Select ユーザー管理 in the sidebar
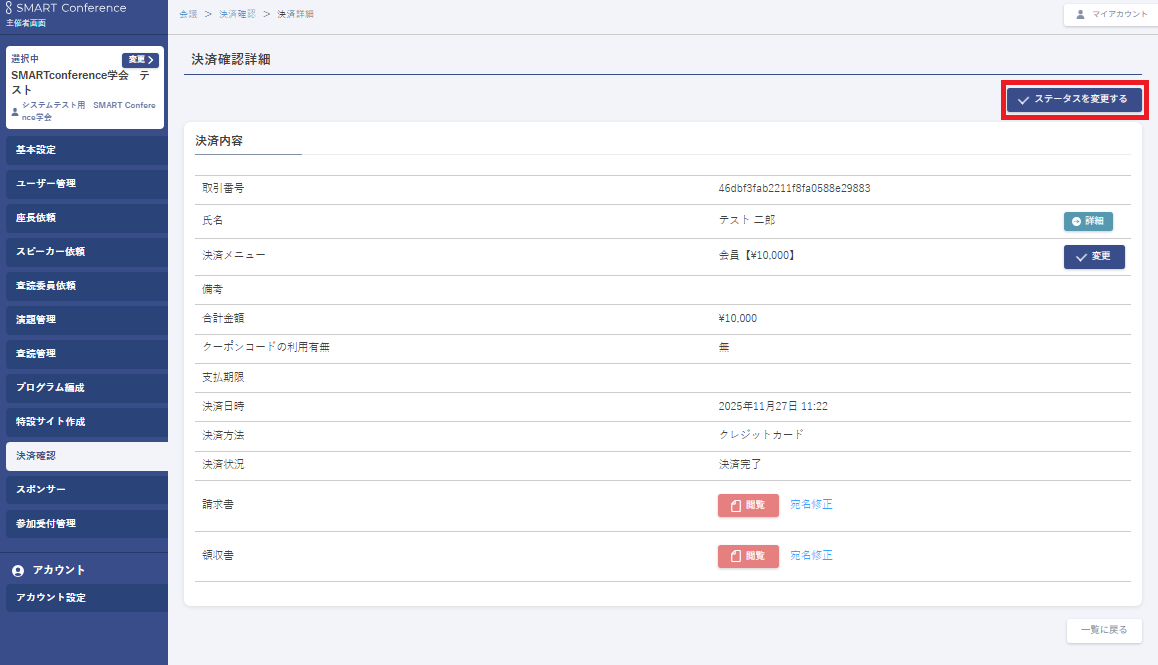This screenshot has width=1158, height=665. 84,184
